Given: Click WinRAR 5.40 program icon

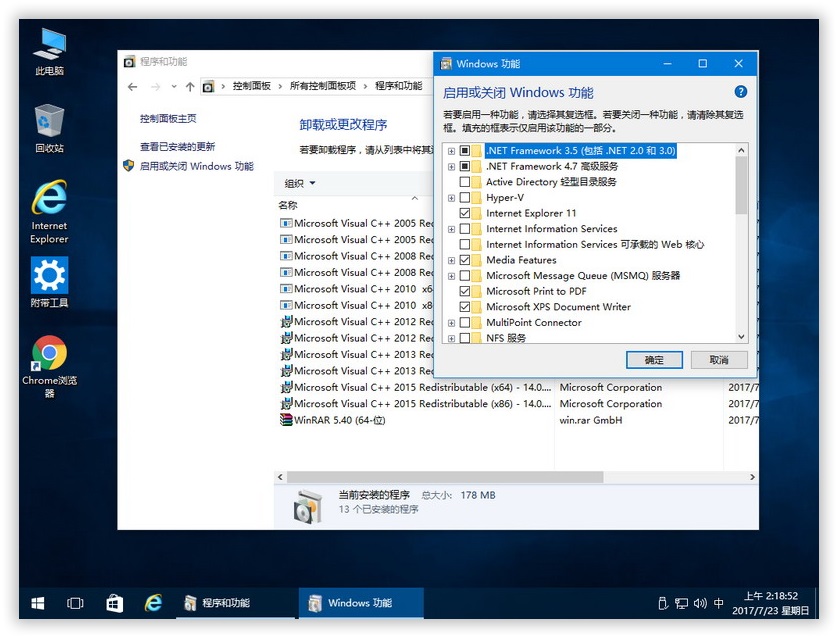Looking at the screenshot, I should [x=286, y=420].
